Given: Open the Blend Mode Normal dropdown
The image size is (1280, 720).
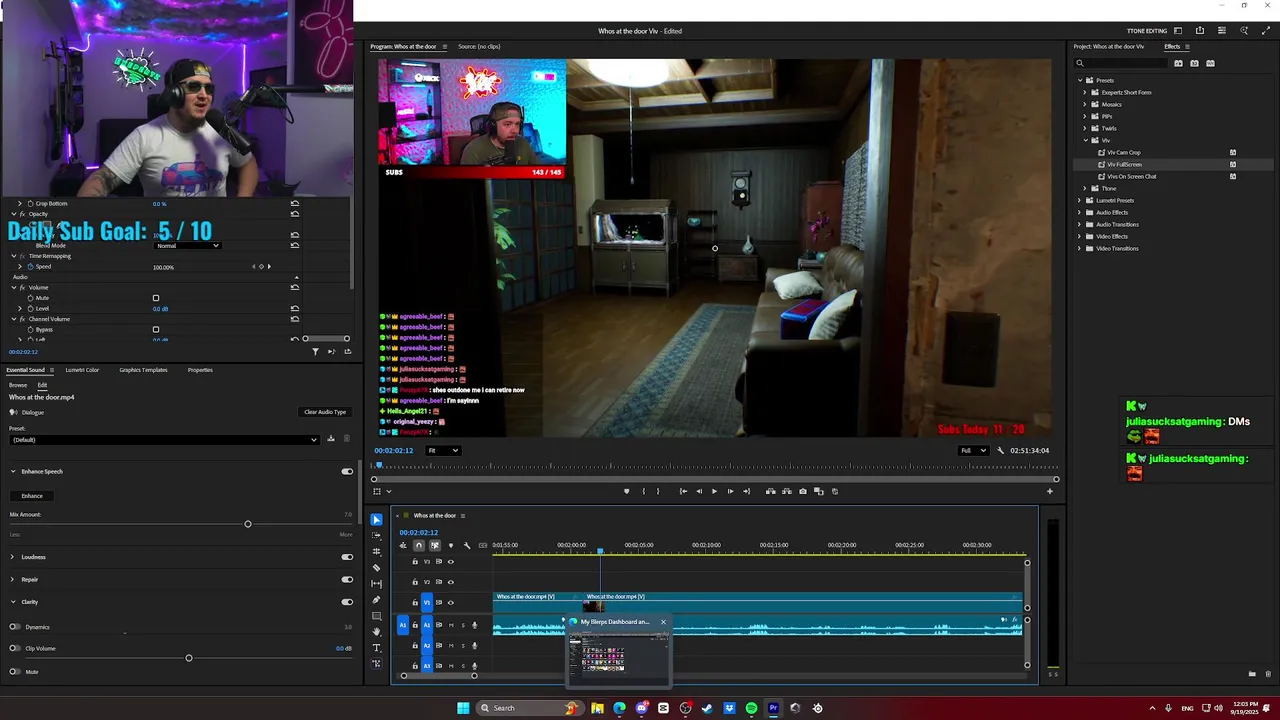Looking at the screenshot, I should (x=188, y=245).
